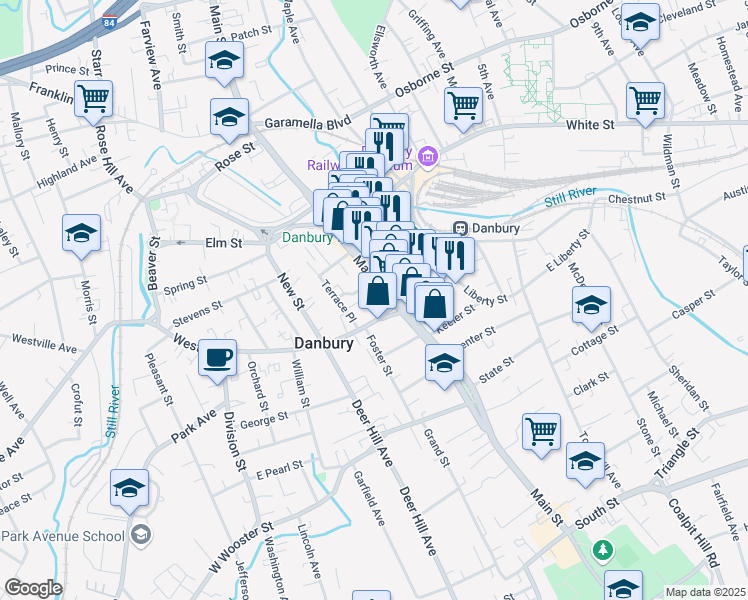Click the Garfield Ave label

(369, 498)
